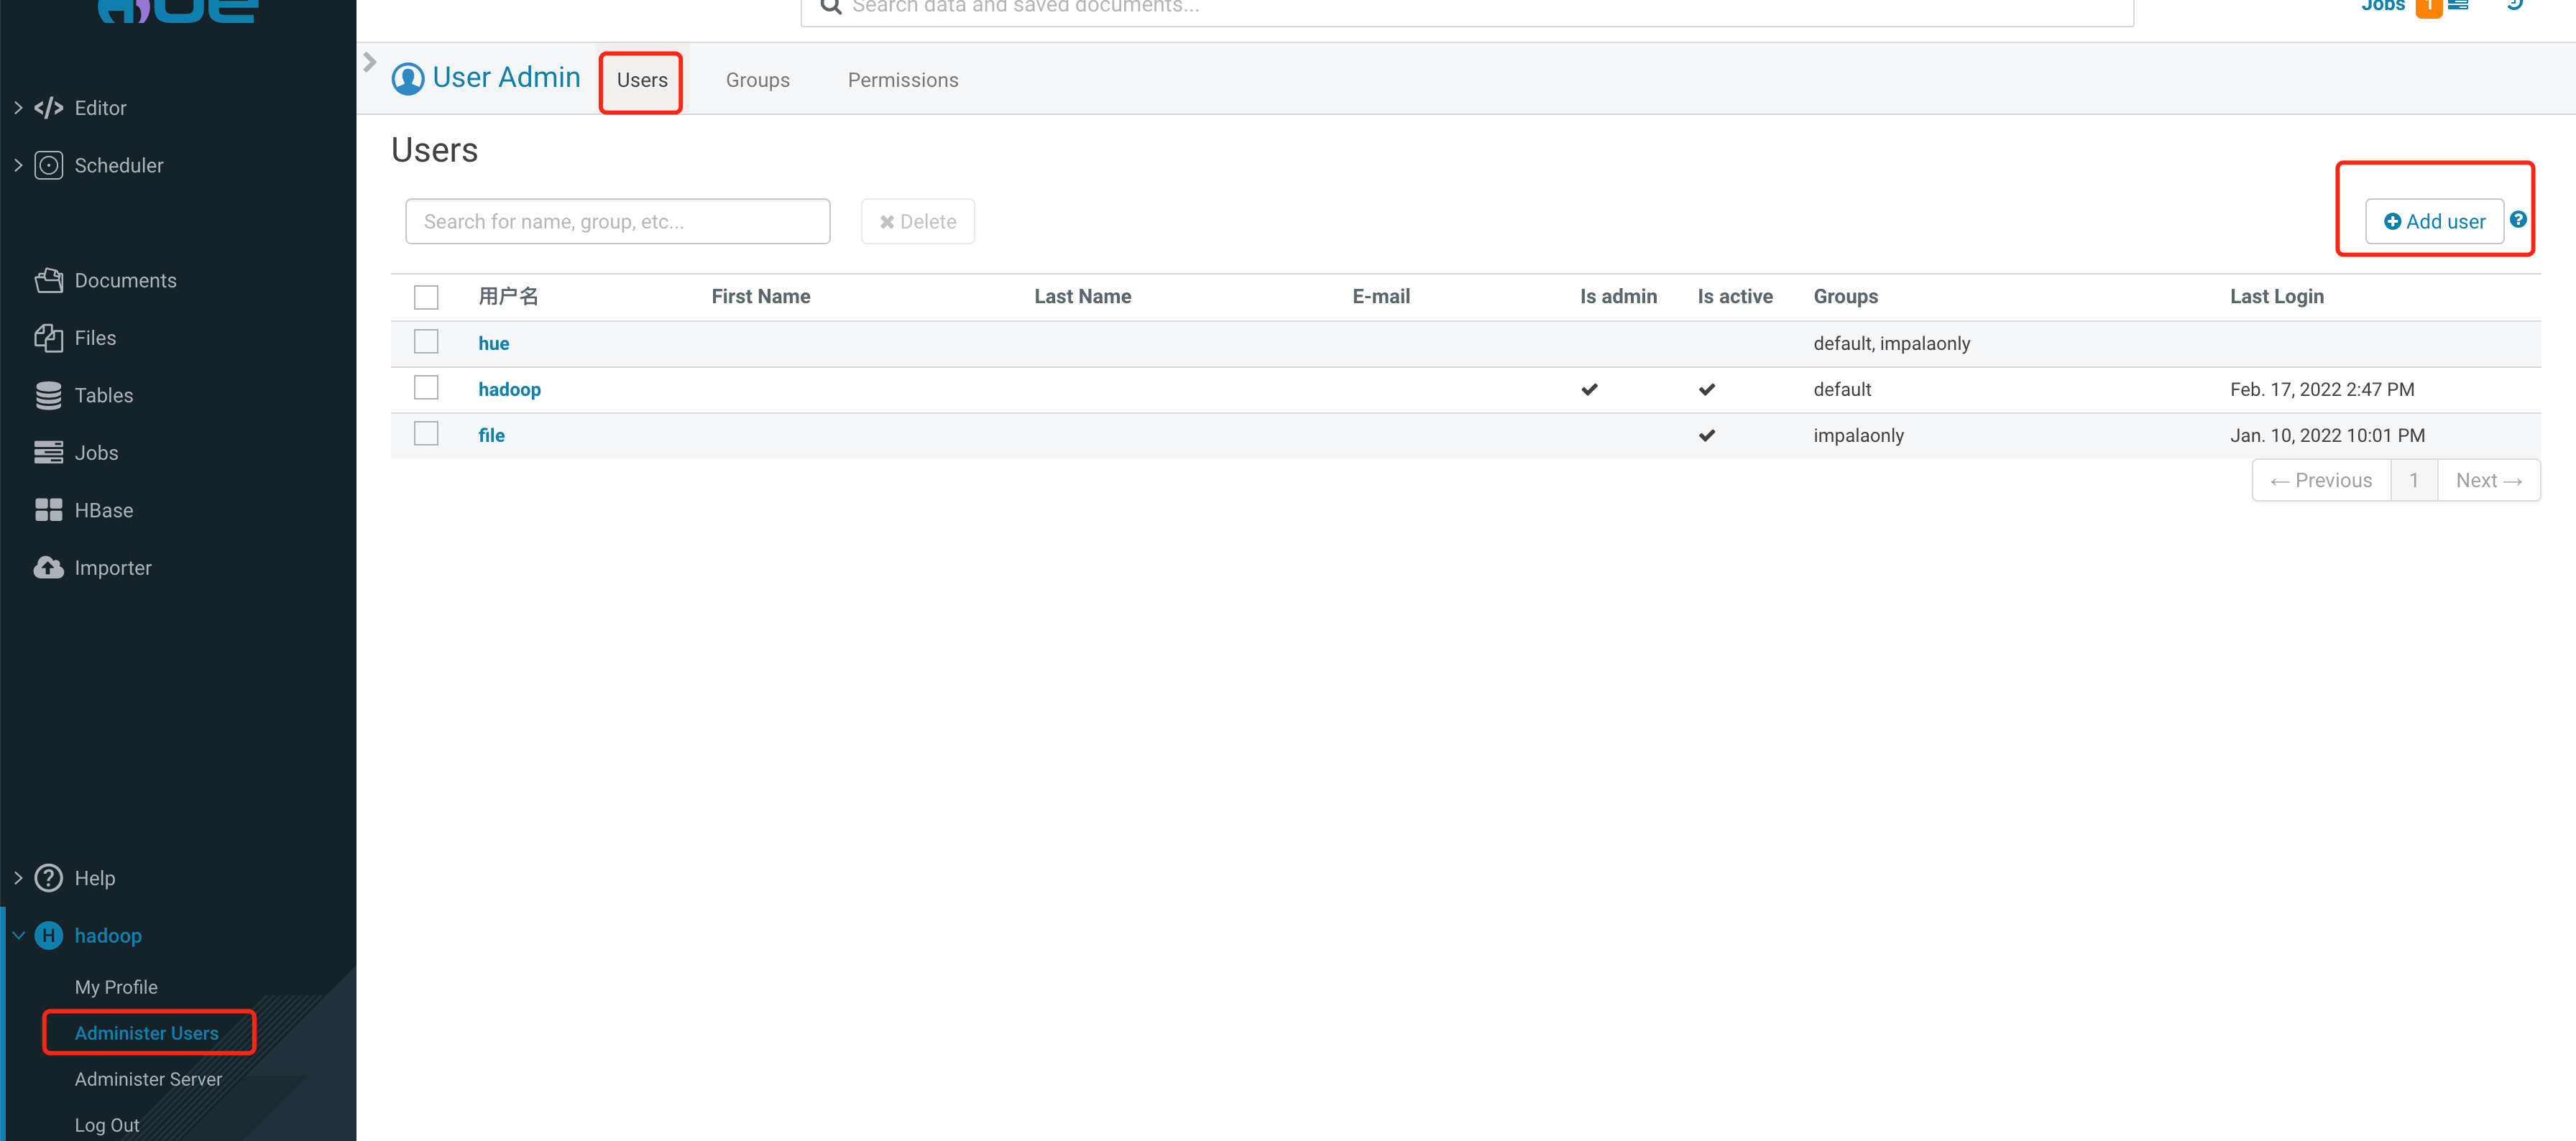
Task: Focus the search for name, group field
Action: tap(617, 222)
